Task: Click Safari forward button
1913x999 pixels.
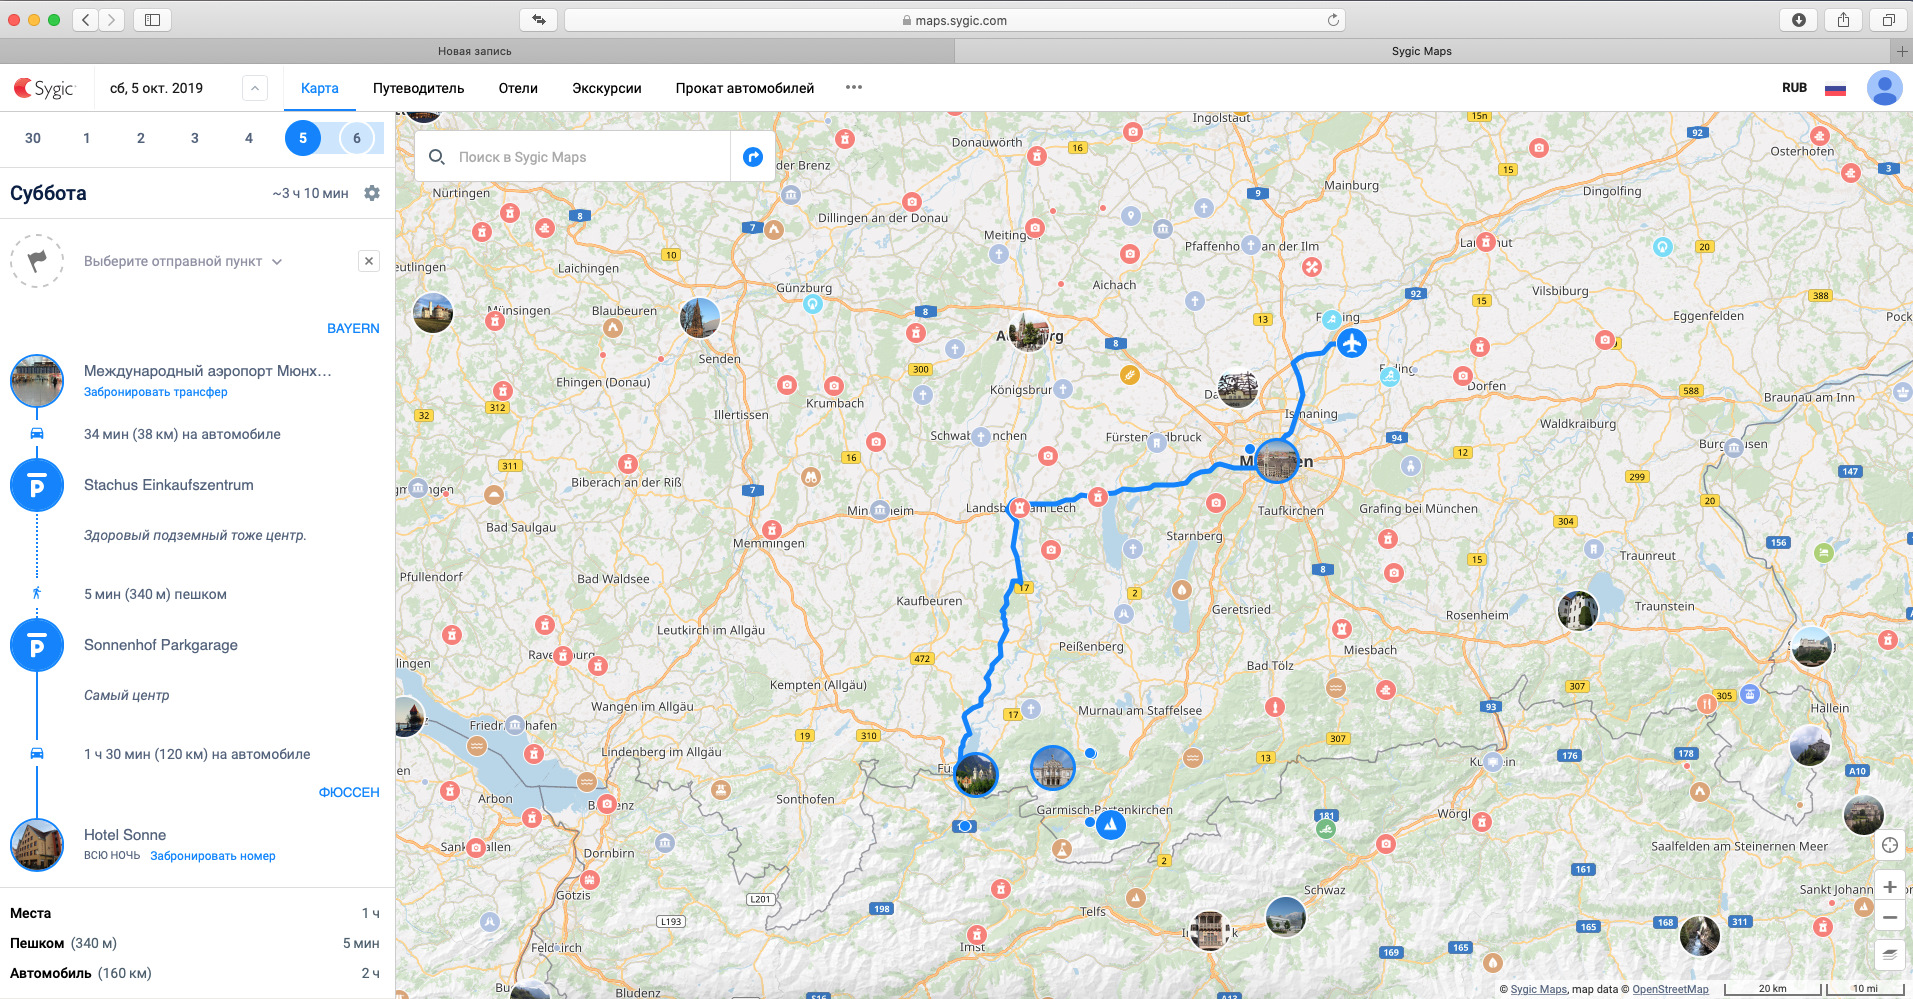Action: tap(112, 20)
